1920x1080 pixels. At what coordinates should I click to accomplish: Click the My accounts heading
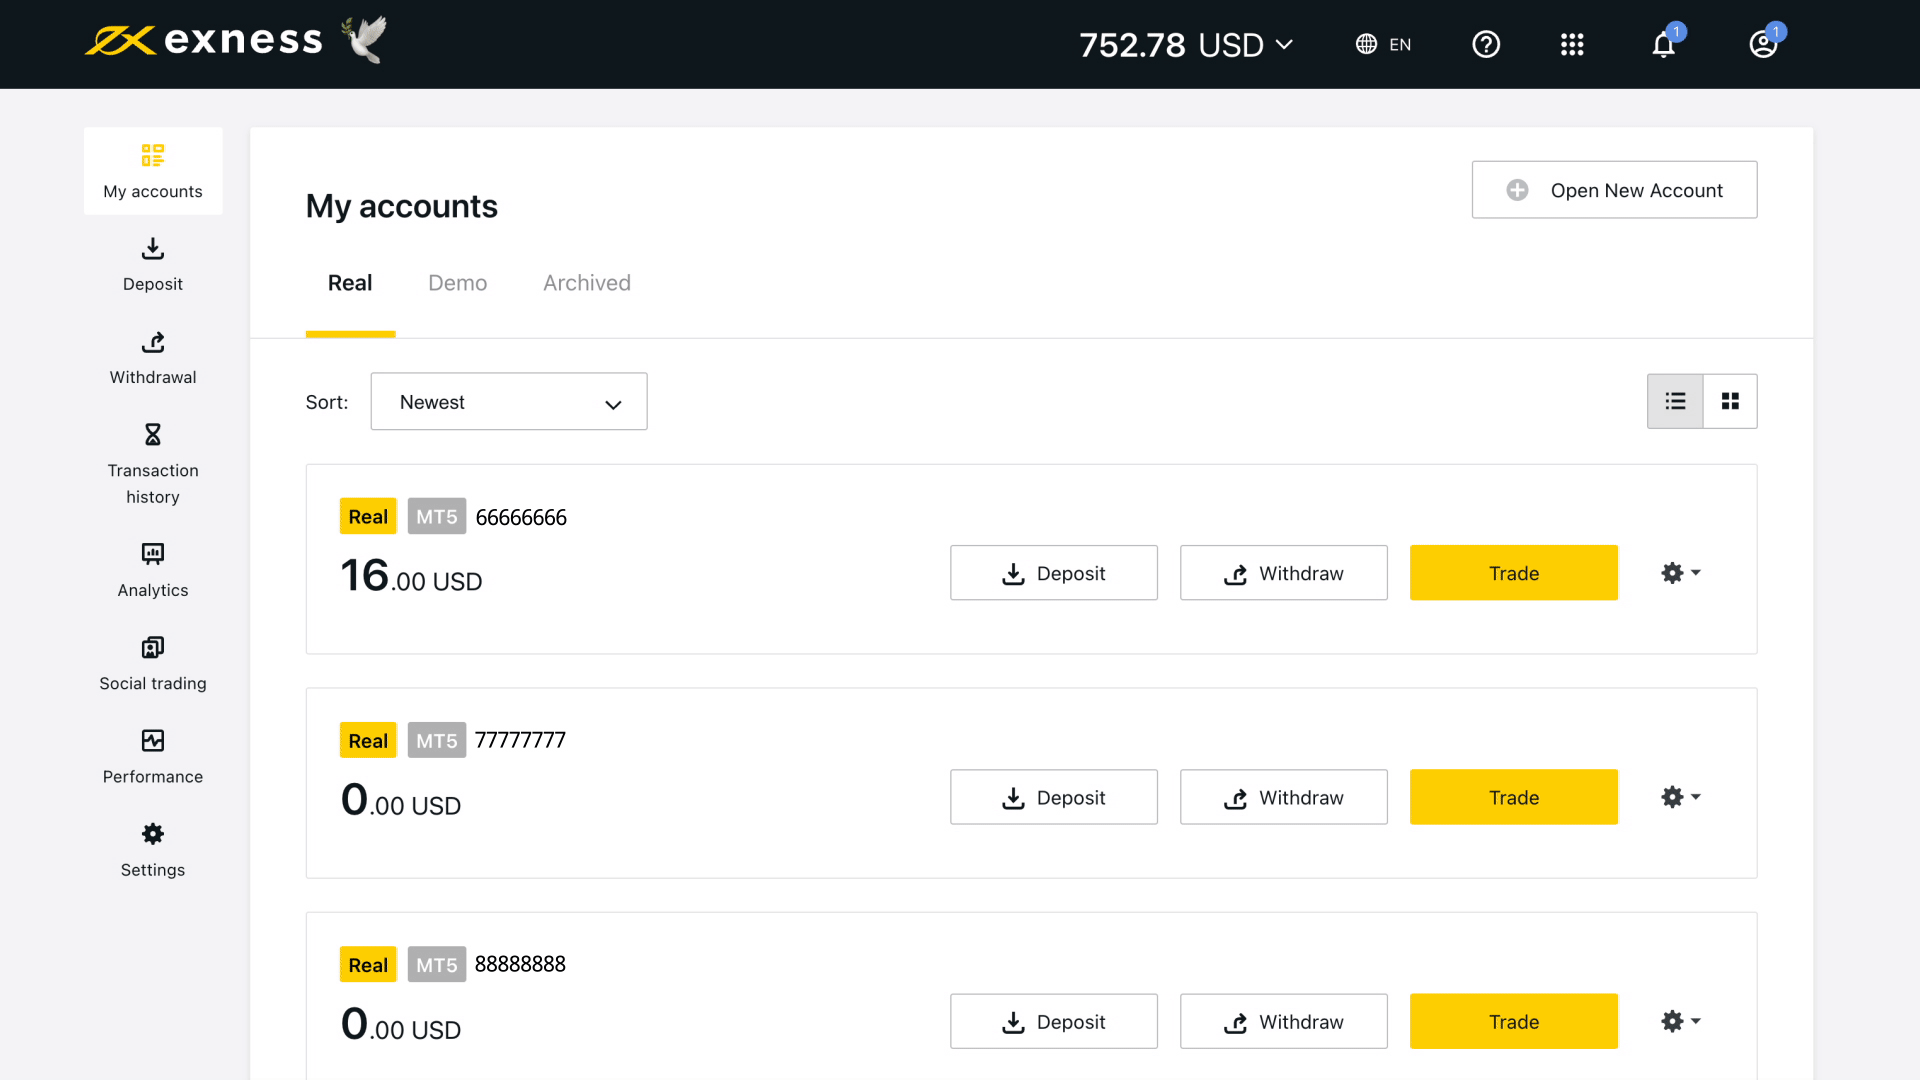402,206
